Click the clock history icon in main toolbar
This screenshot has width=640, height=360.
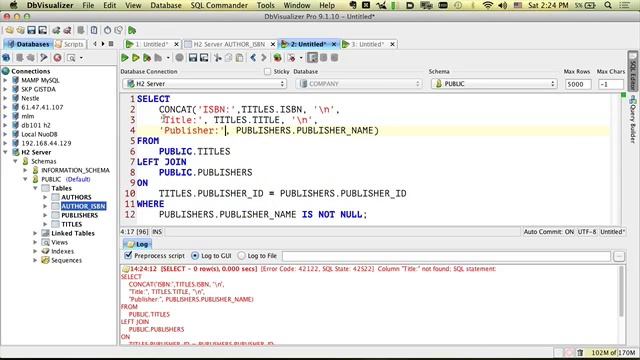(107, 30)
